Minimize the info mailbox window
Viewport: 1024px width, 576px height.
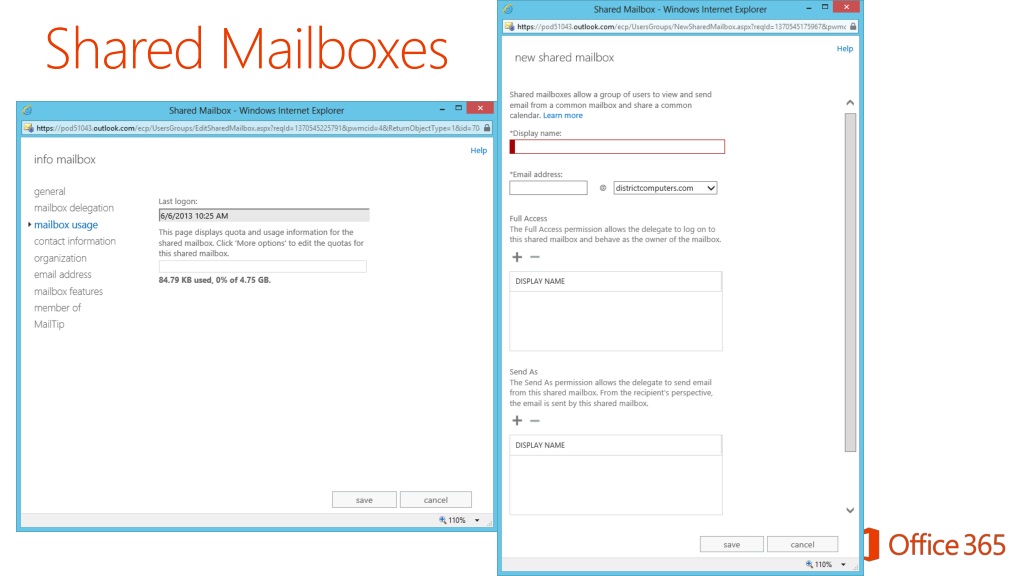coord(442,108)
